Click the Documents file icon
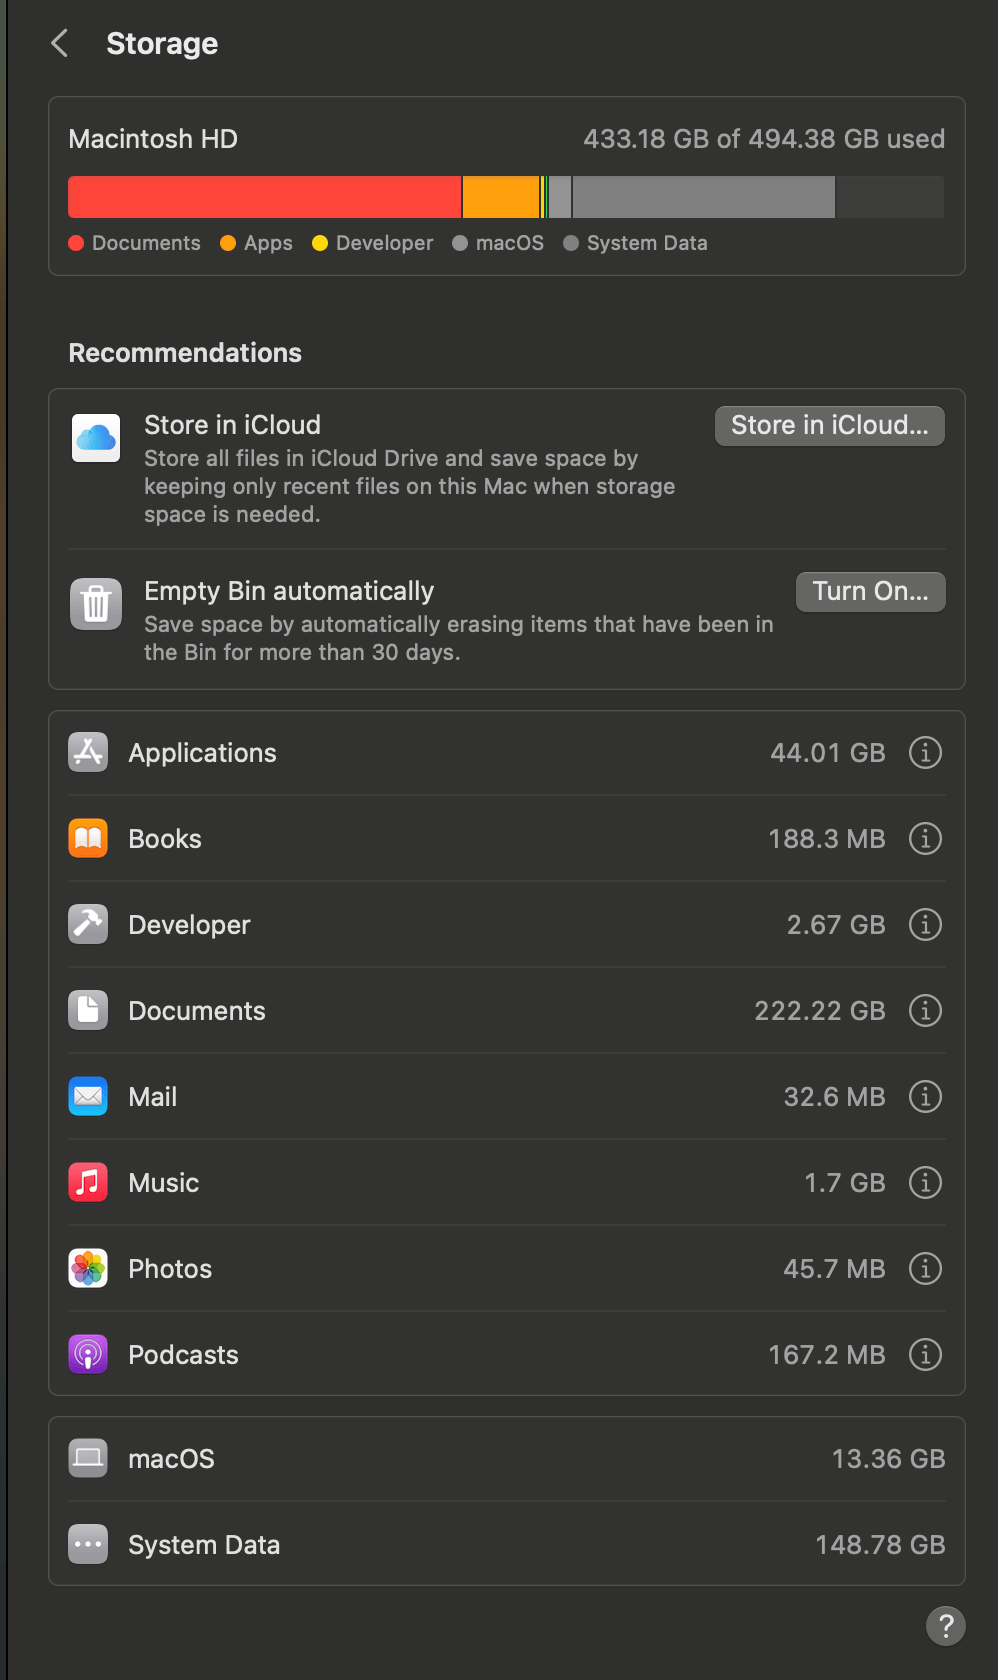Viewport: 998px width, 1680px height. point(87,1010)
